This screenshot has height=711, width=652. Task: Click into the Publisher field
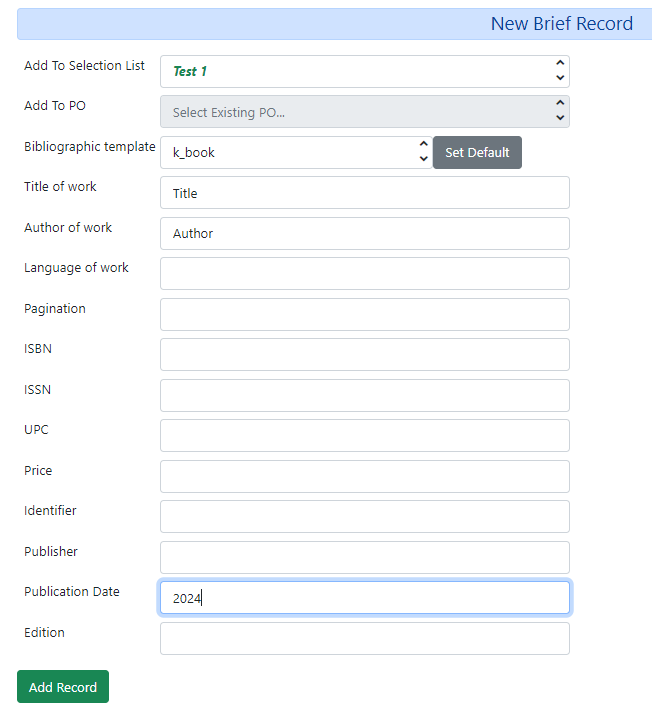point(364,557)
